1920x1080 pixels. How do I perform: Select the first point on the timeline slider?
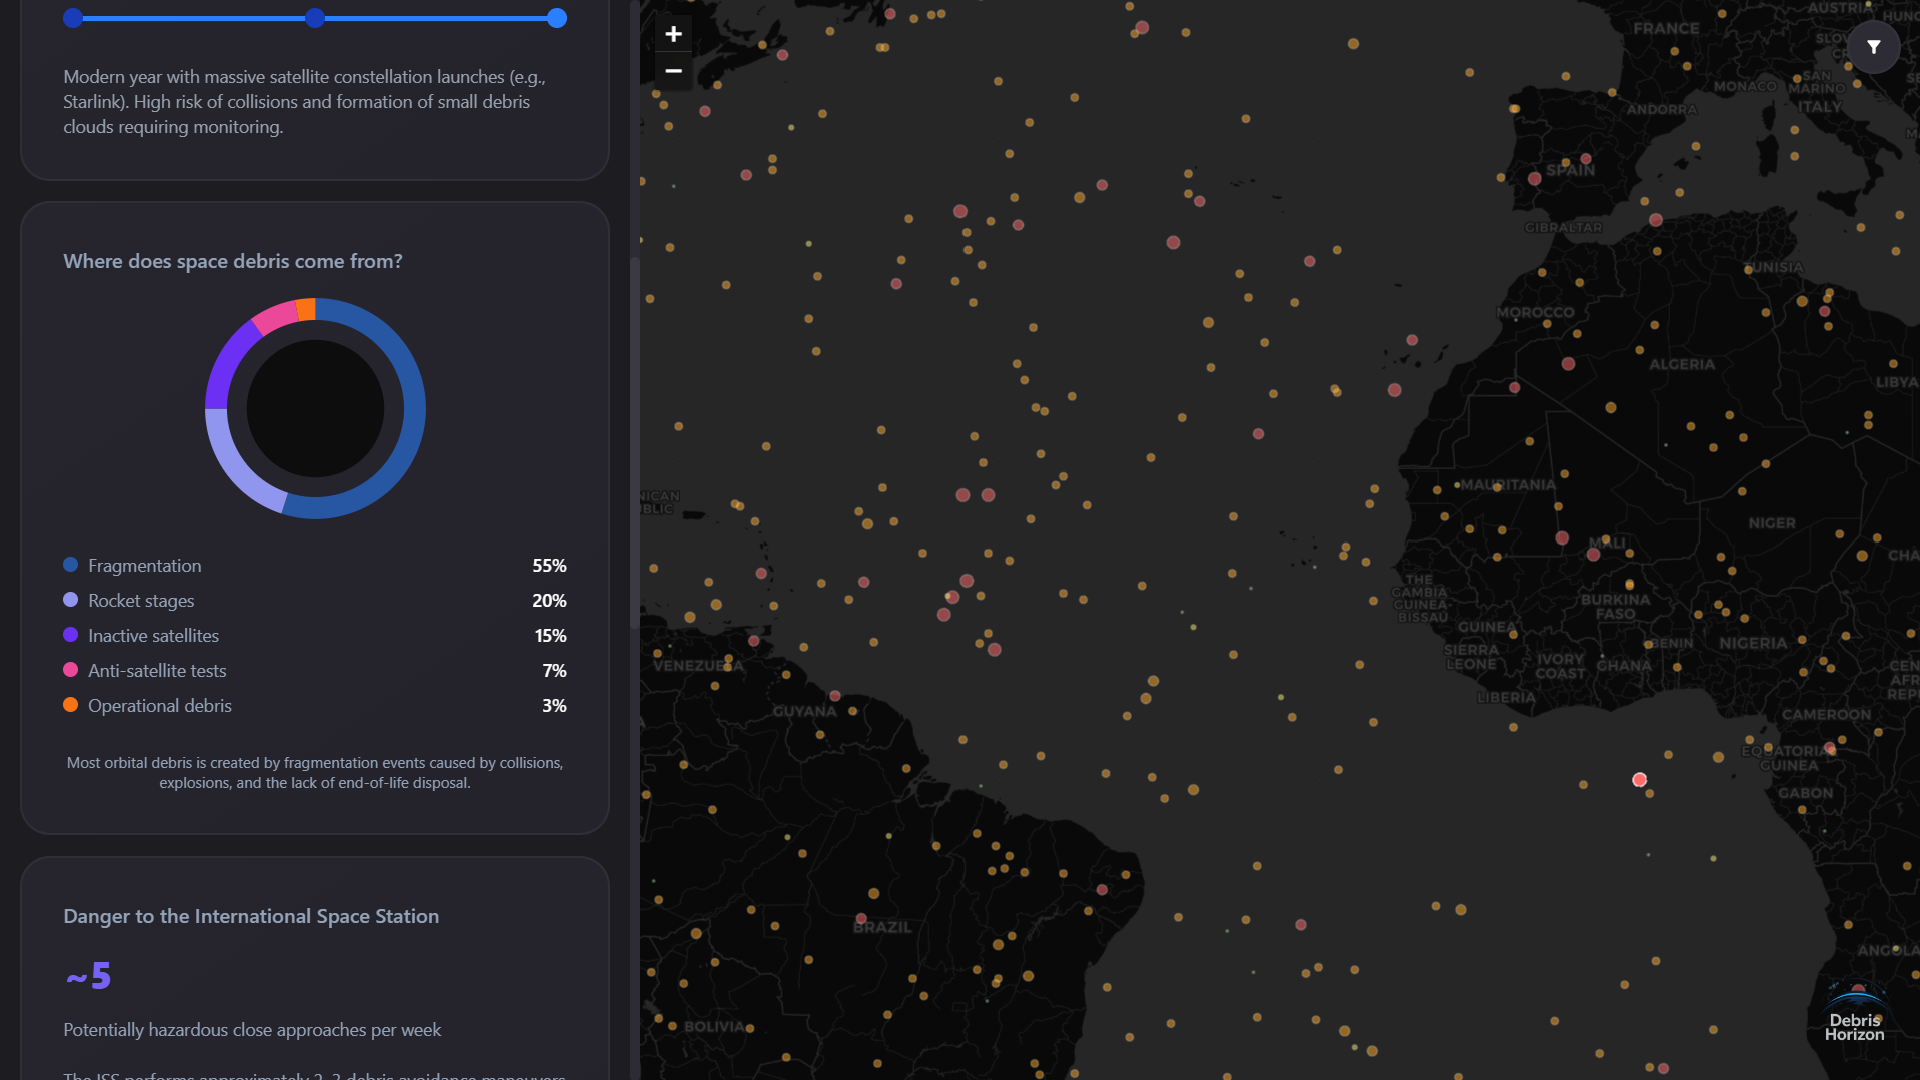[x=73, y=18]
